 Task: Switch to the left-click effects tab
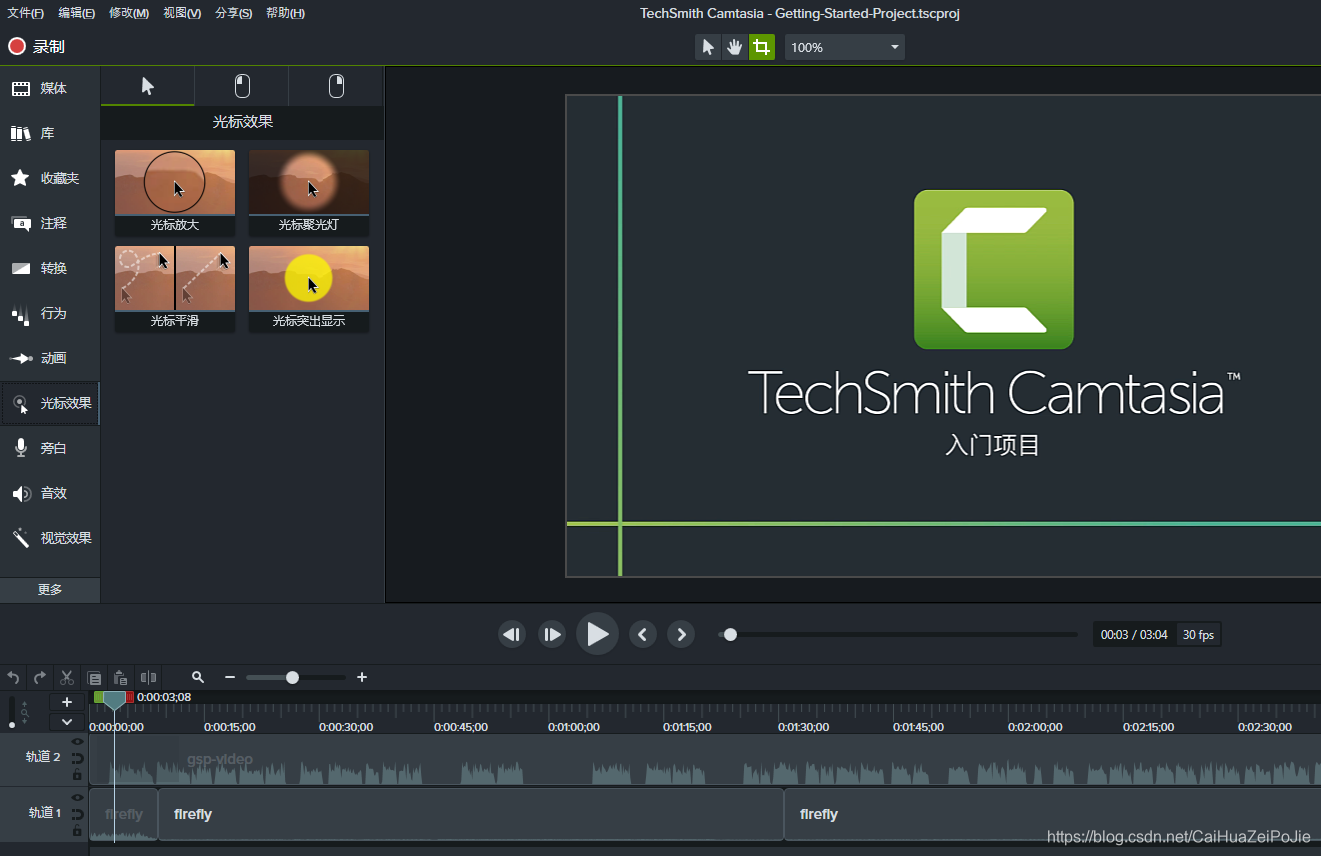click(242, 87)
